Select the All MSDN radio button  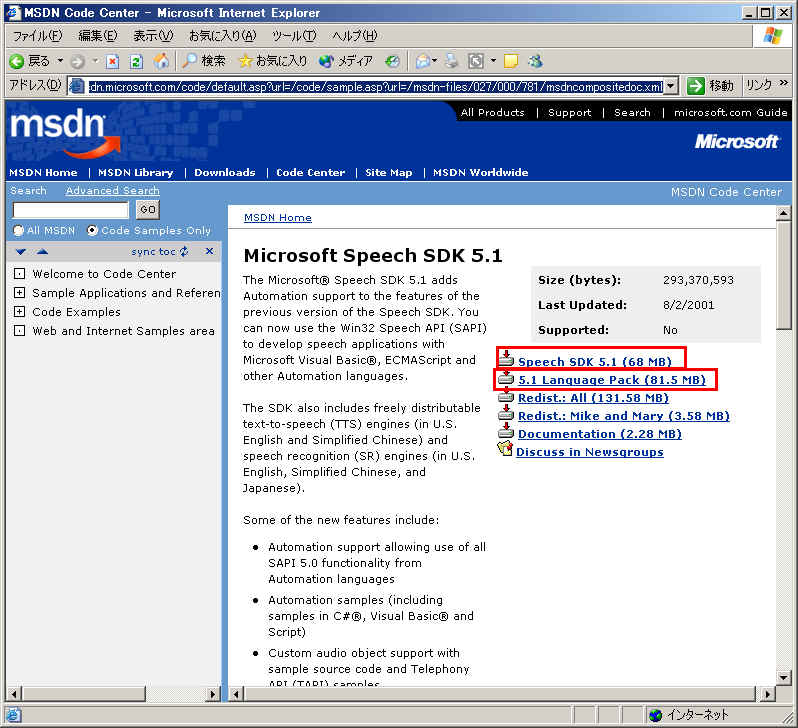tap(18, 231)
